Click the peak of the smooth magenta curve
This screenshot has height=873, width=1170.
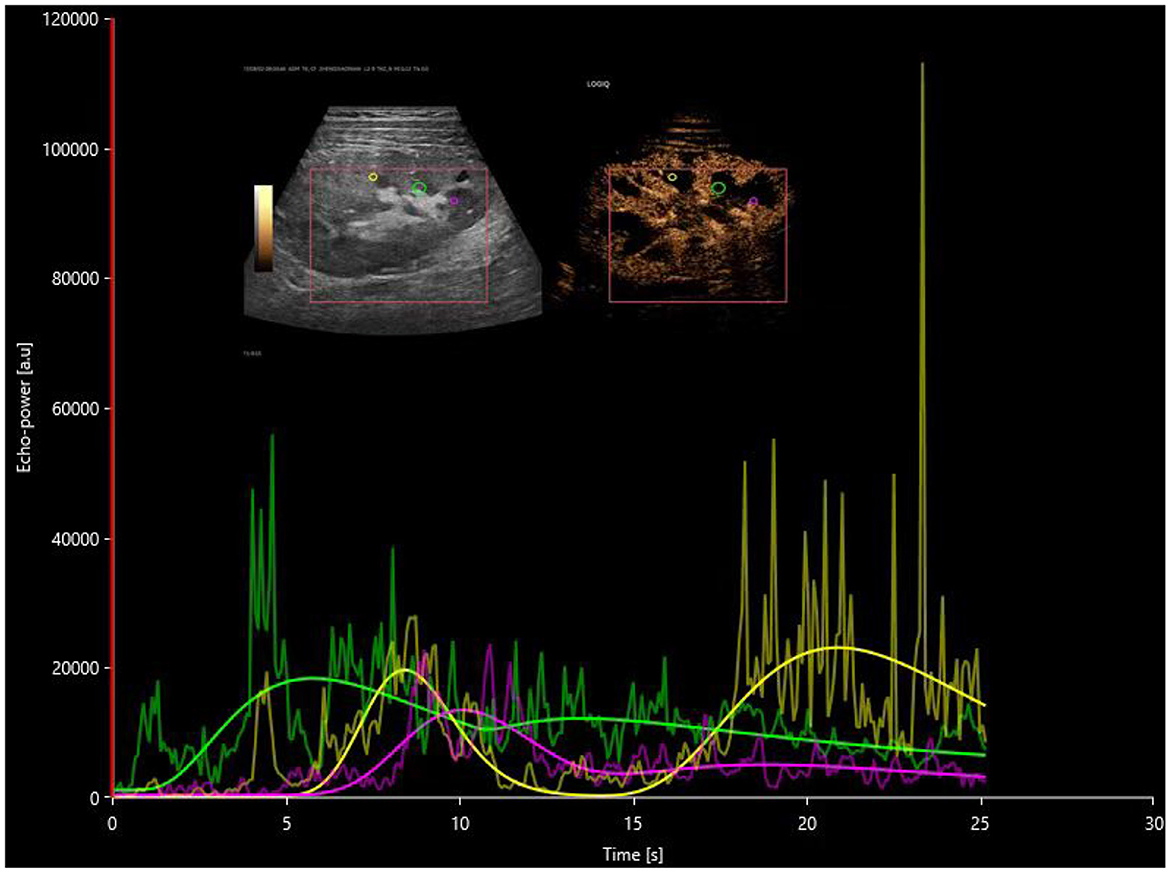pyautogui.click(x=462, y=709)
